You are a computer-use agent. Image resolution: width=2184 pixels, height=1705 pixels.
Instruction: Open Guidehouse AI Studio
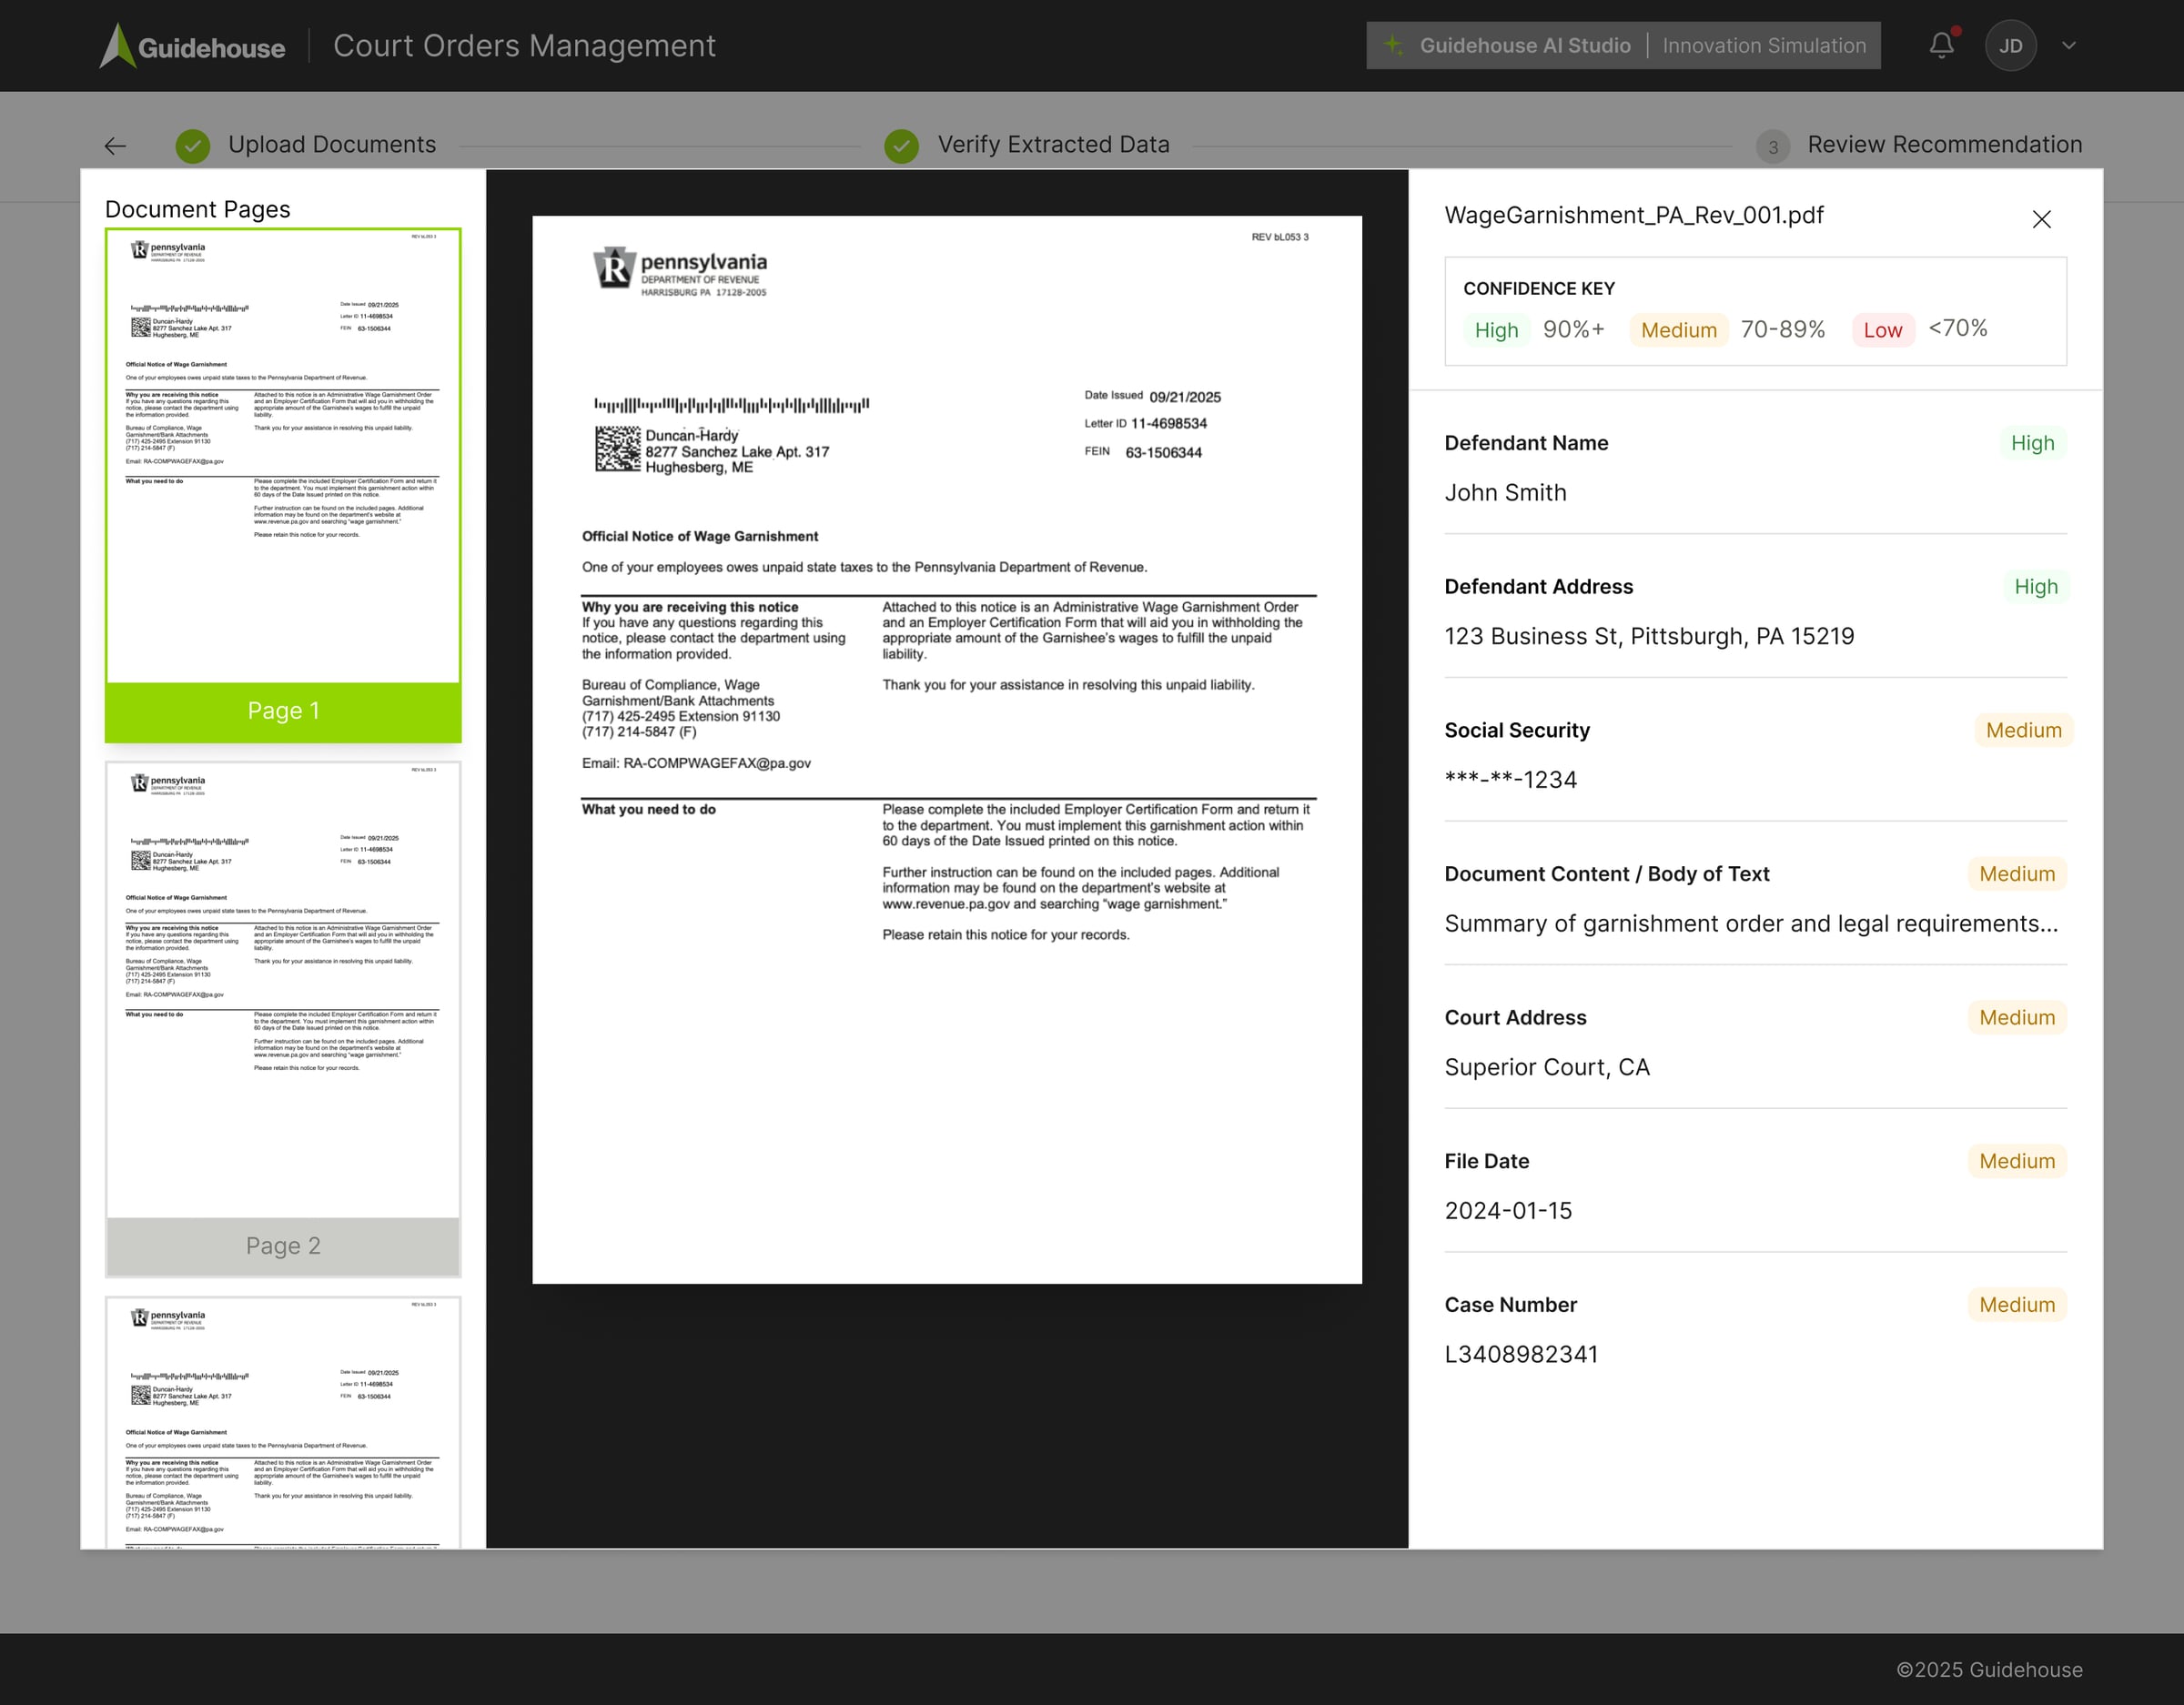click(x=1525, y=45)
